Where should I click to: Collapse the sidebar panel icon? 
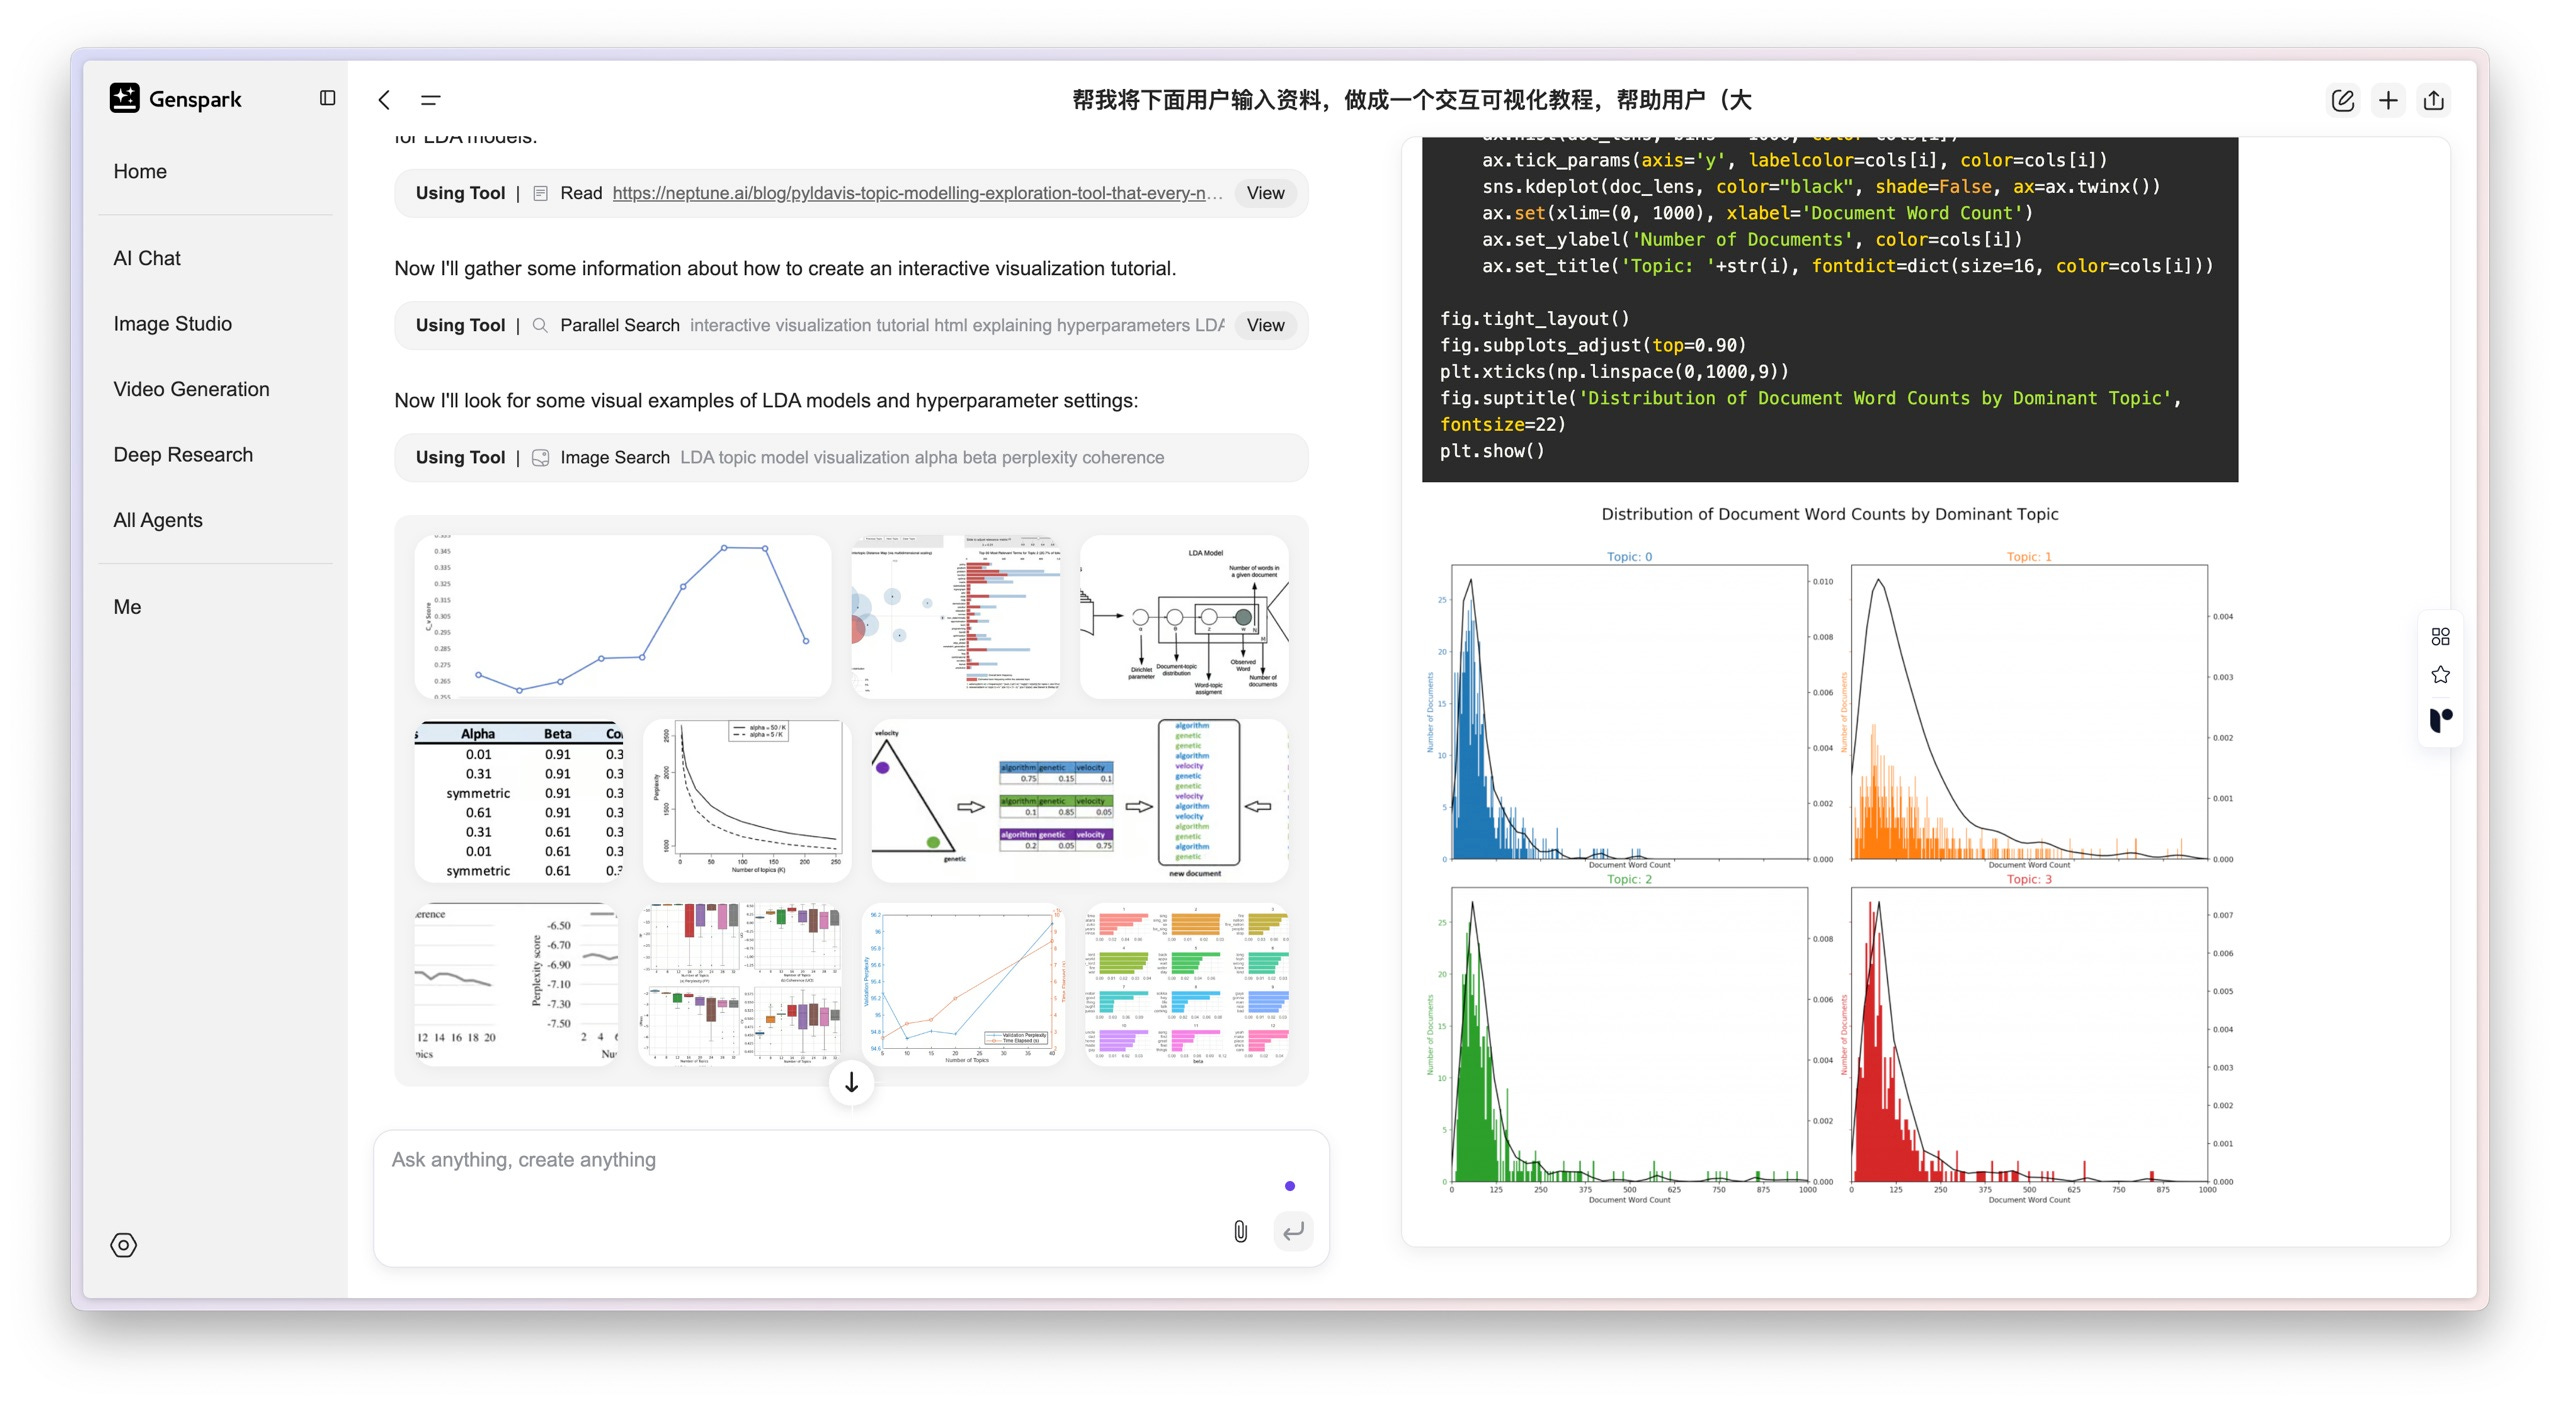tap(327, 98)
